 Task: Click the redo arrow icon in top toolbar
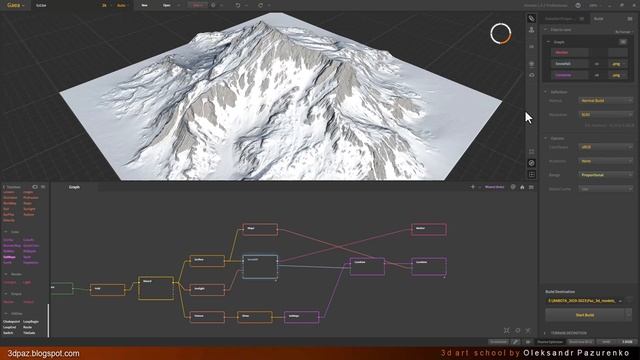point(260,5)
